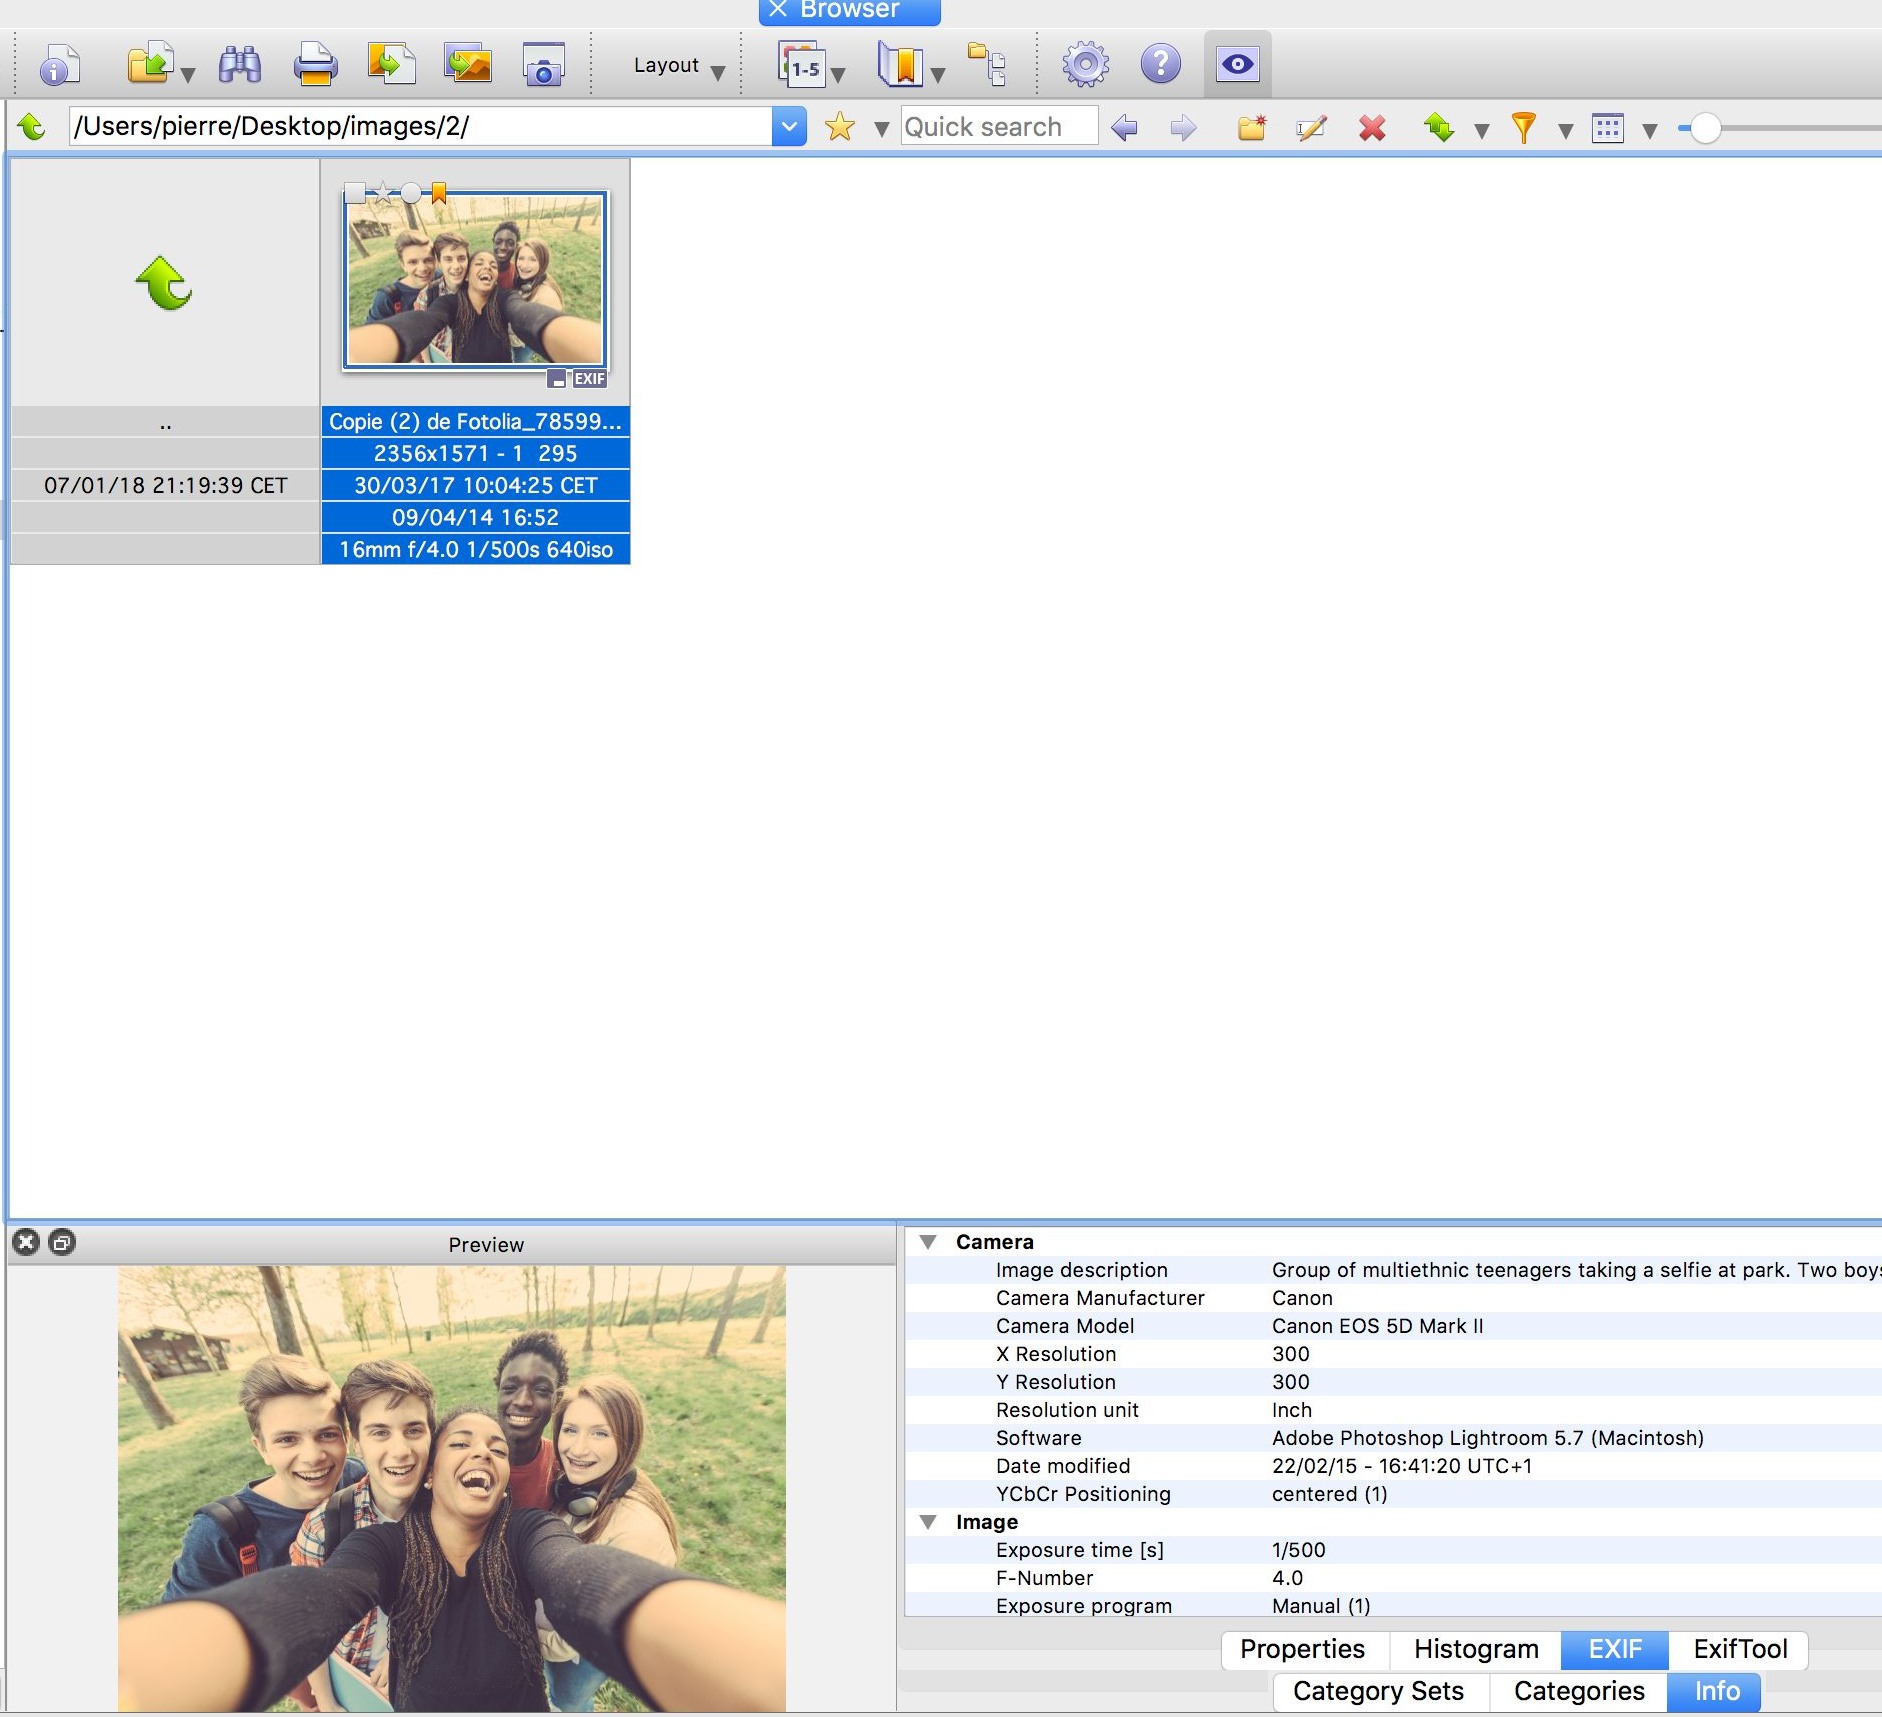This screenshot has width=1882, height=1717.
Task: Open the binoculars search tool
Action: point(239,65)
